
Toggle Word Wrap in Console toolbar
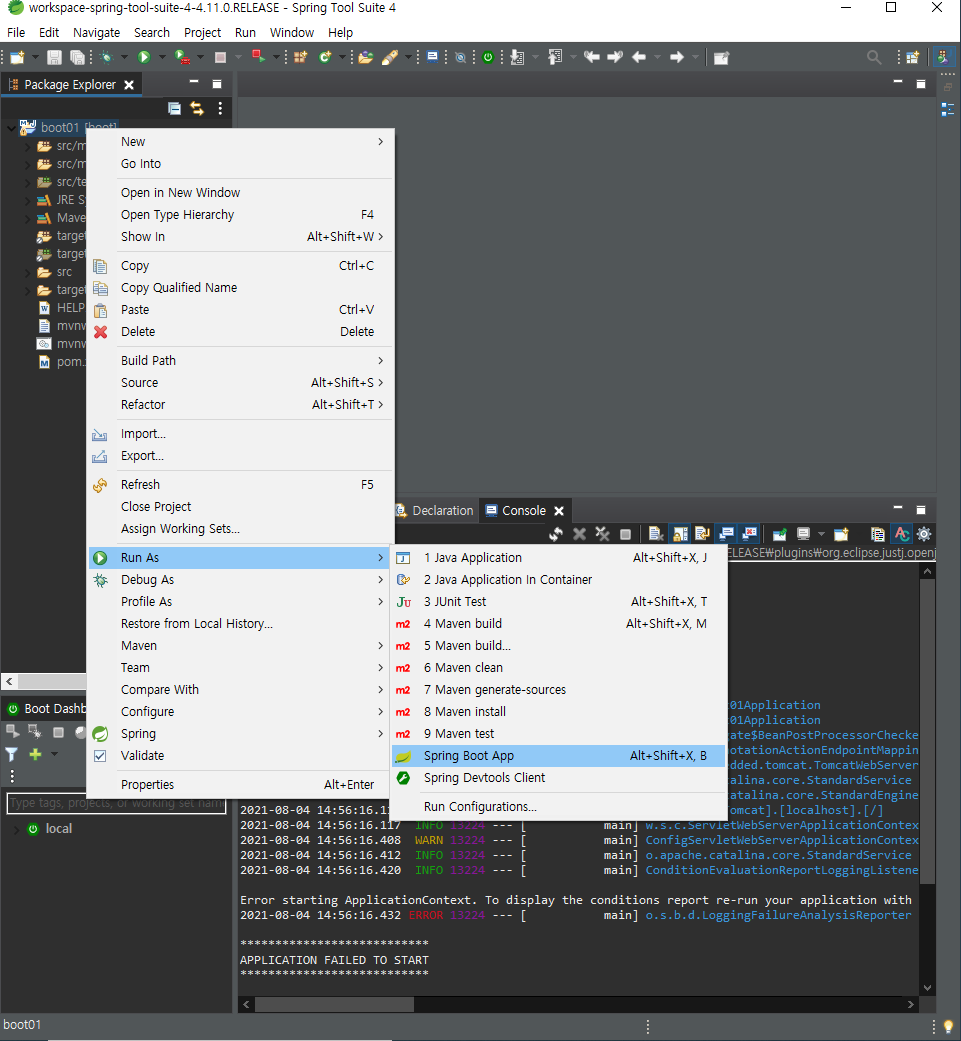click(702, 534)
